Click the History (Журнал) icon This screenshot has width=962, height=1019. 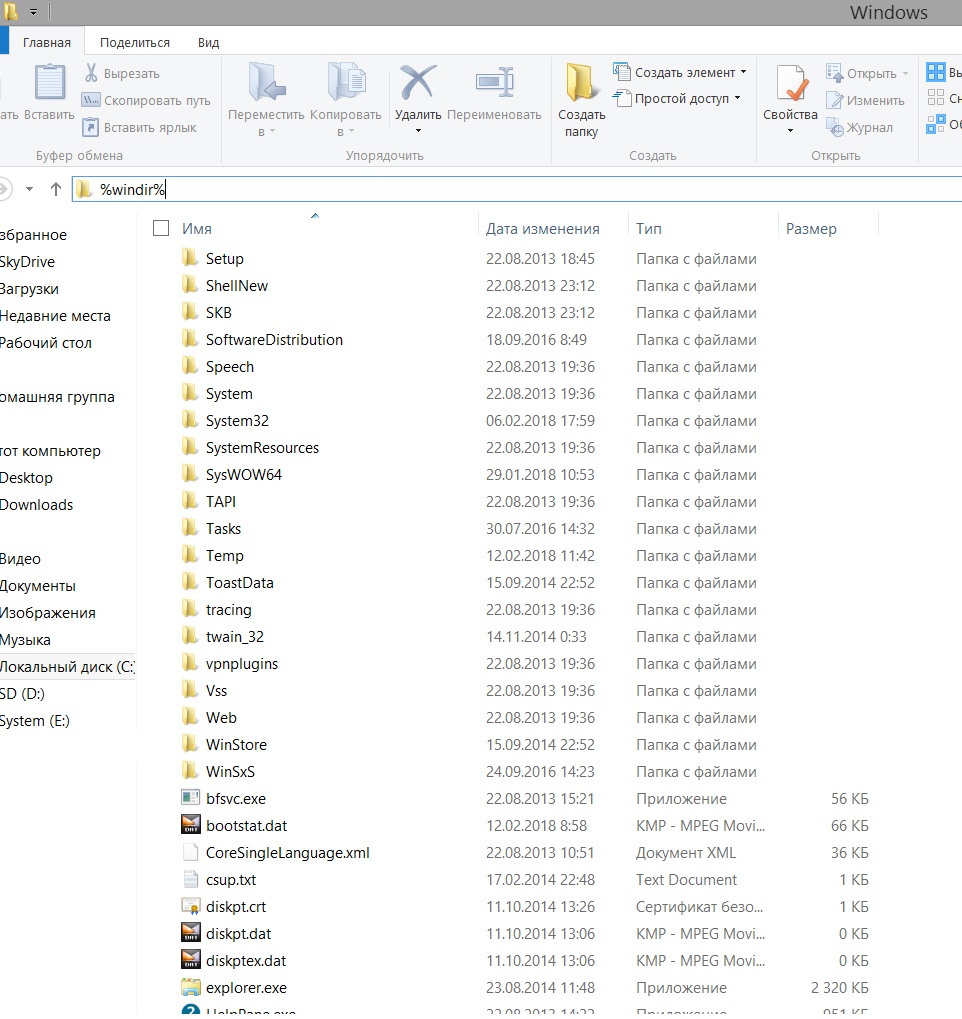834,127
